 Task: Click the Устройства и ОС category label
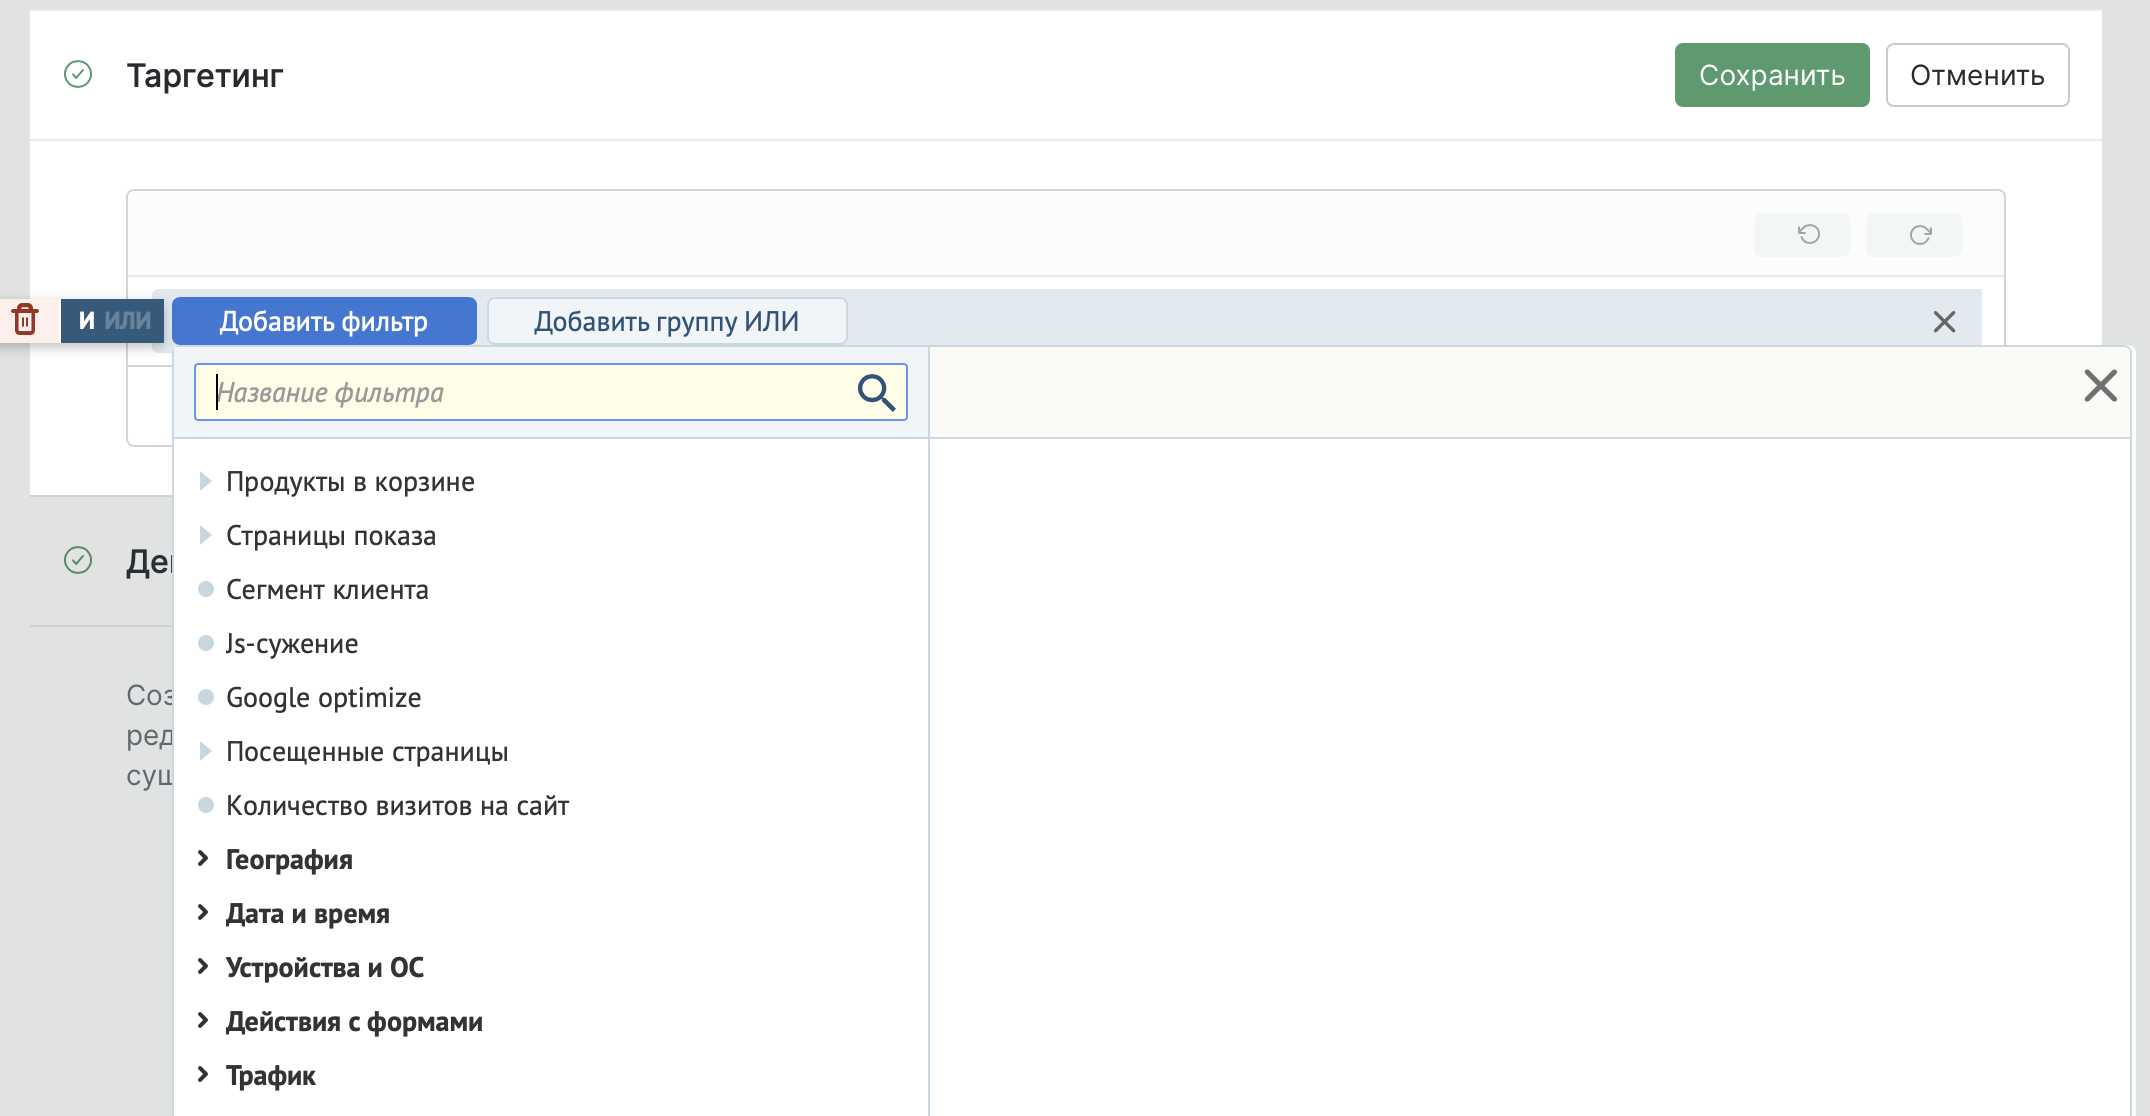(x=325, y=968)
